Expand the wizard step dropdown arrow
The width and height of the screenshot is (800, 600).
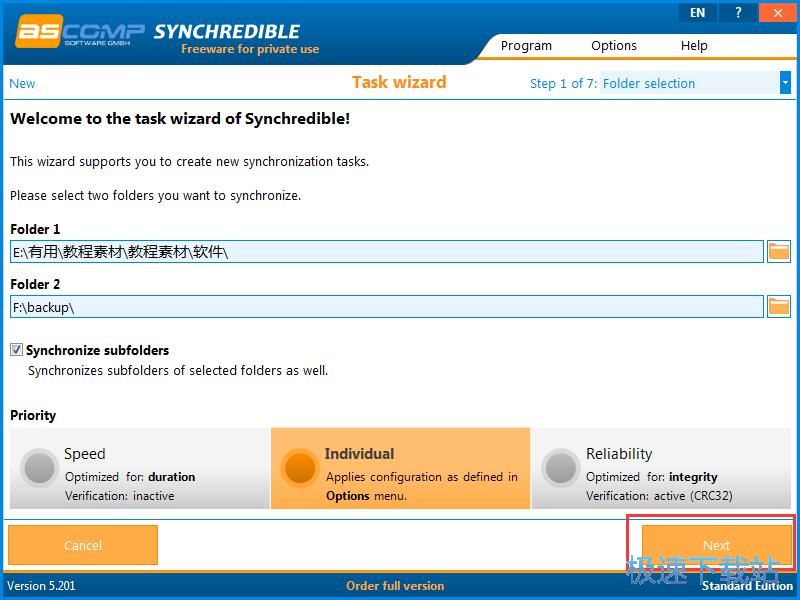[785, 83]
